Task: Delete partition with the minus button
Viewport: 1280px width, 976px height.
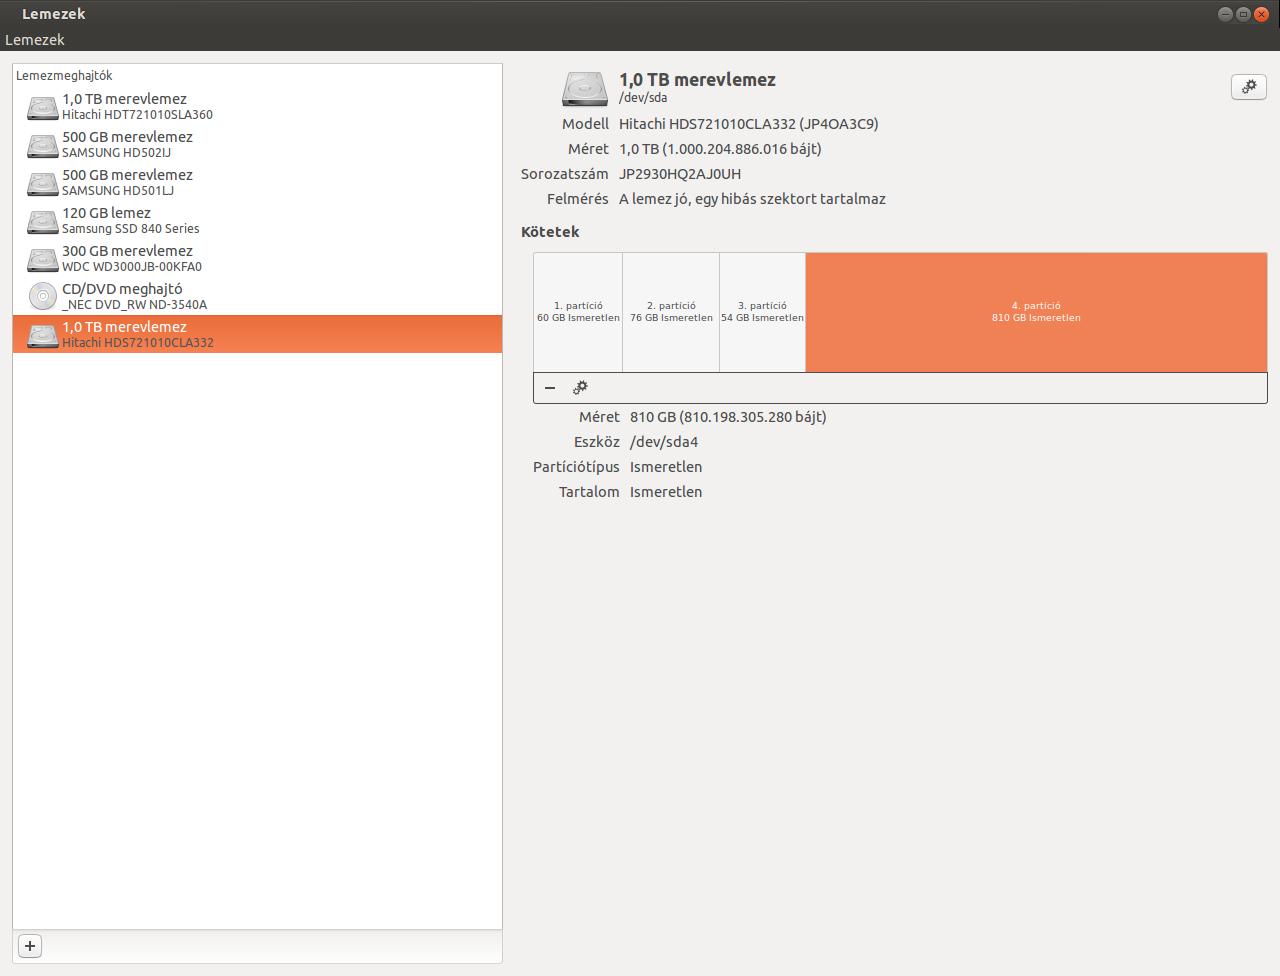Action: tap(550, 387)
